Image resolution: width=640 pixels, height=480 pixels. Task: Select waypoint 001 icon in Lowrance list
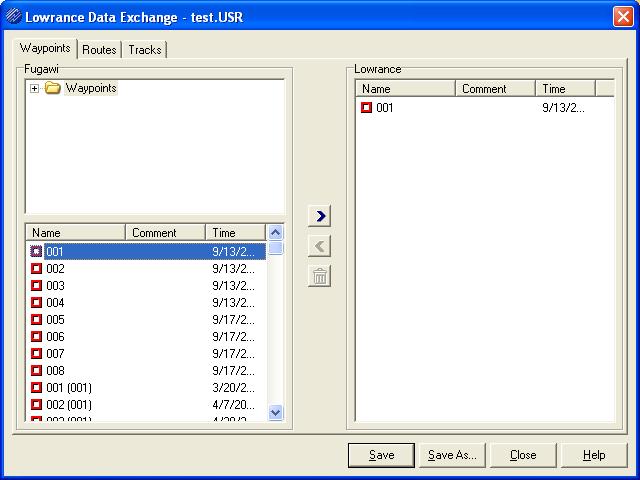pyautogui.click(x=366, y=107)
